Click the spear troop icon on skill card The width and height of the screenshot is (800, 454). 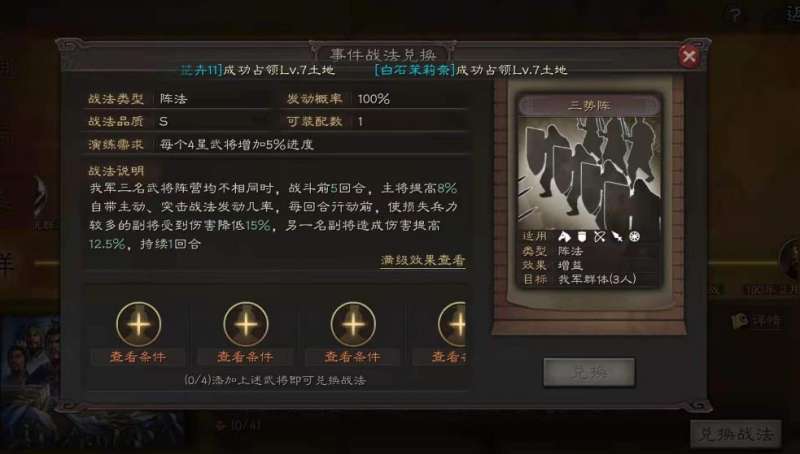tap(617, 236)
